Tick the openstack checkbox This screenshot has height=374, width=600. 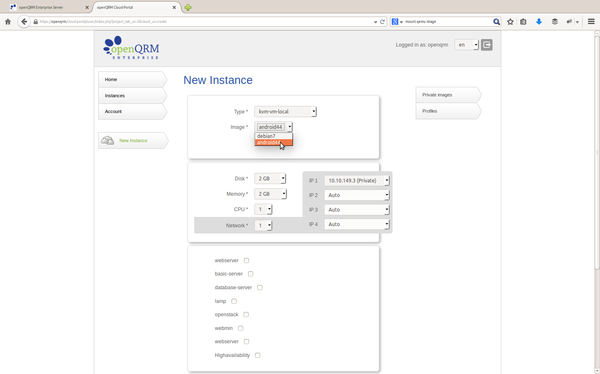click(x=246, y=314)
